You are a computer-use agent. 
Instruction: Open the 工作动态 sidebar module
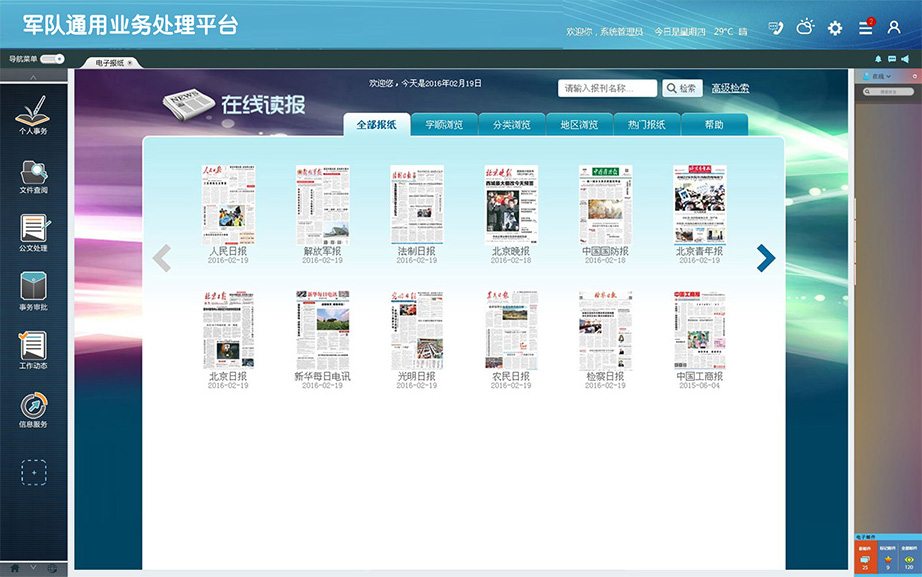[34, 350]
